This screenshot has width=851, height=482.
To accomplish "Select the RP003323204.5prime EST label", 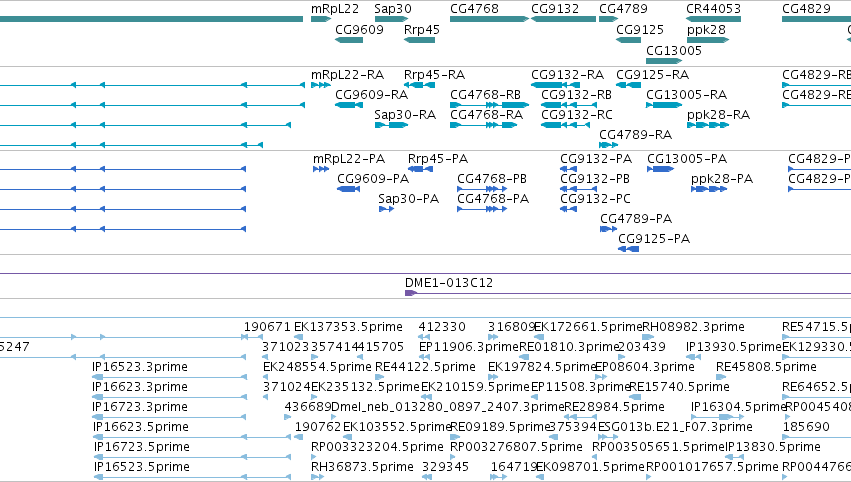I will 377,447.
